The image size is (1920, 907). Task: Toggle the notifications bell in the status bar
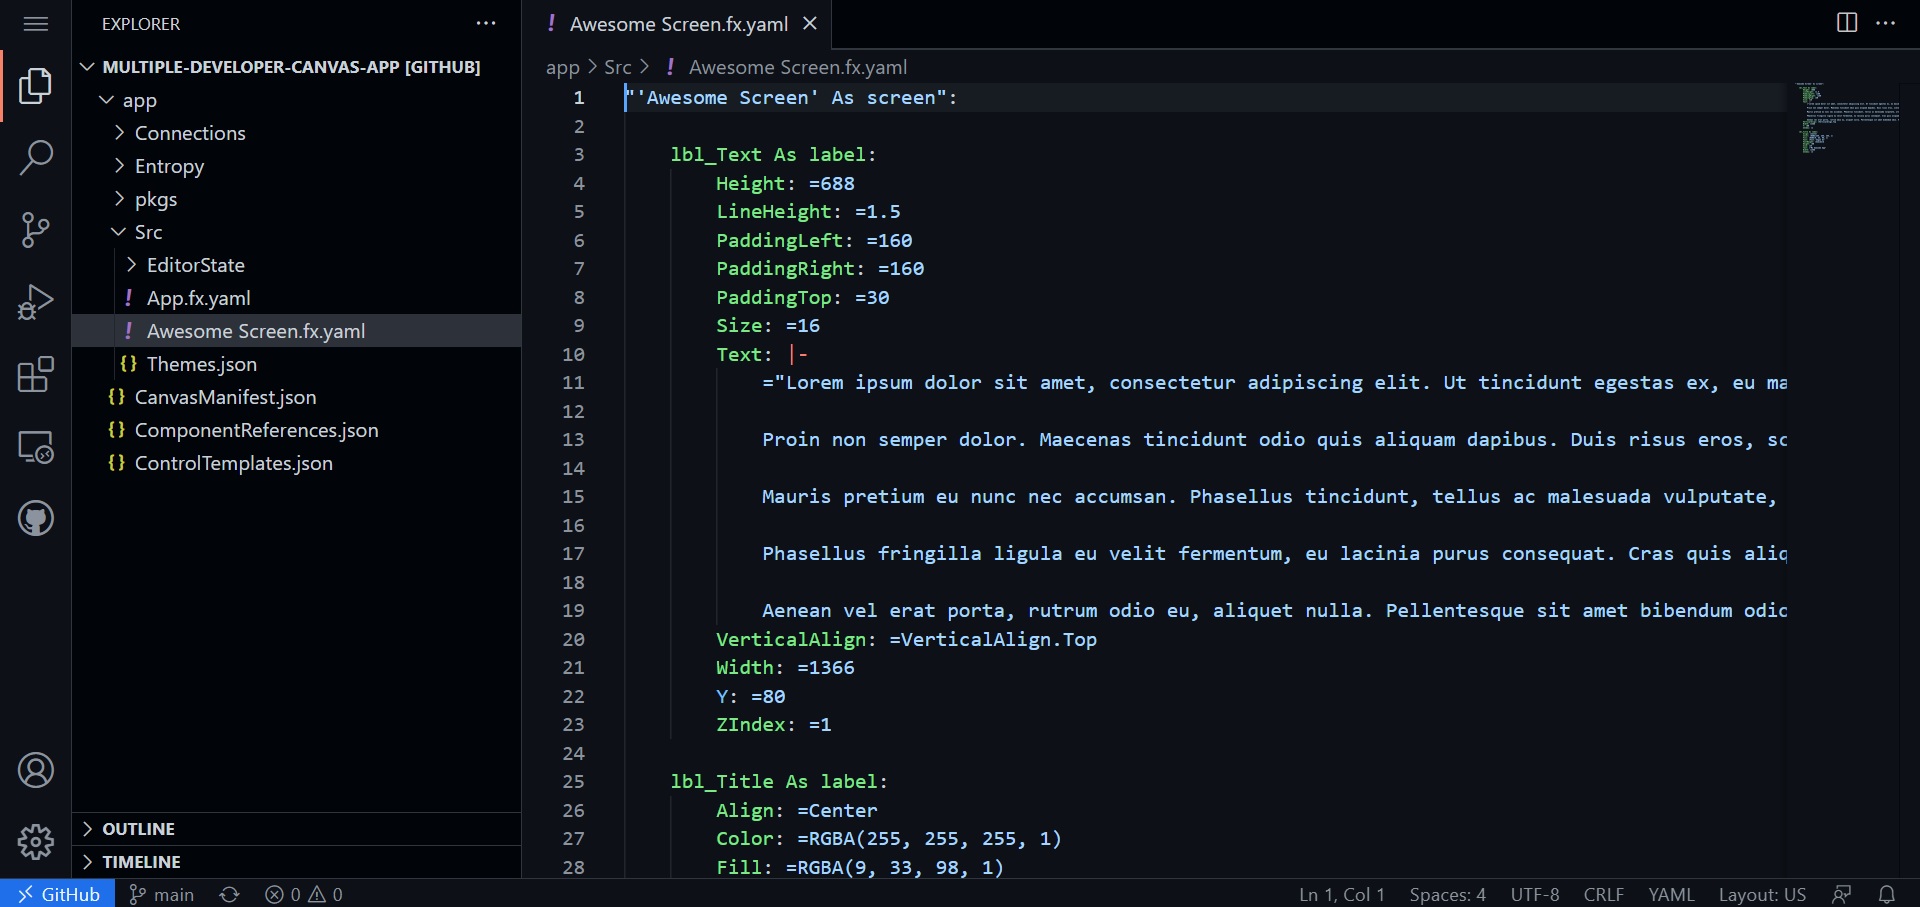[1889, 894]
